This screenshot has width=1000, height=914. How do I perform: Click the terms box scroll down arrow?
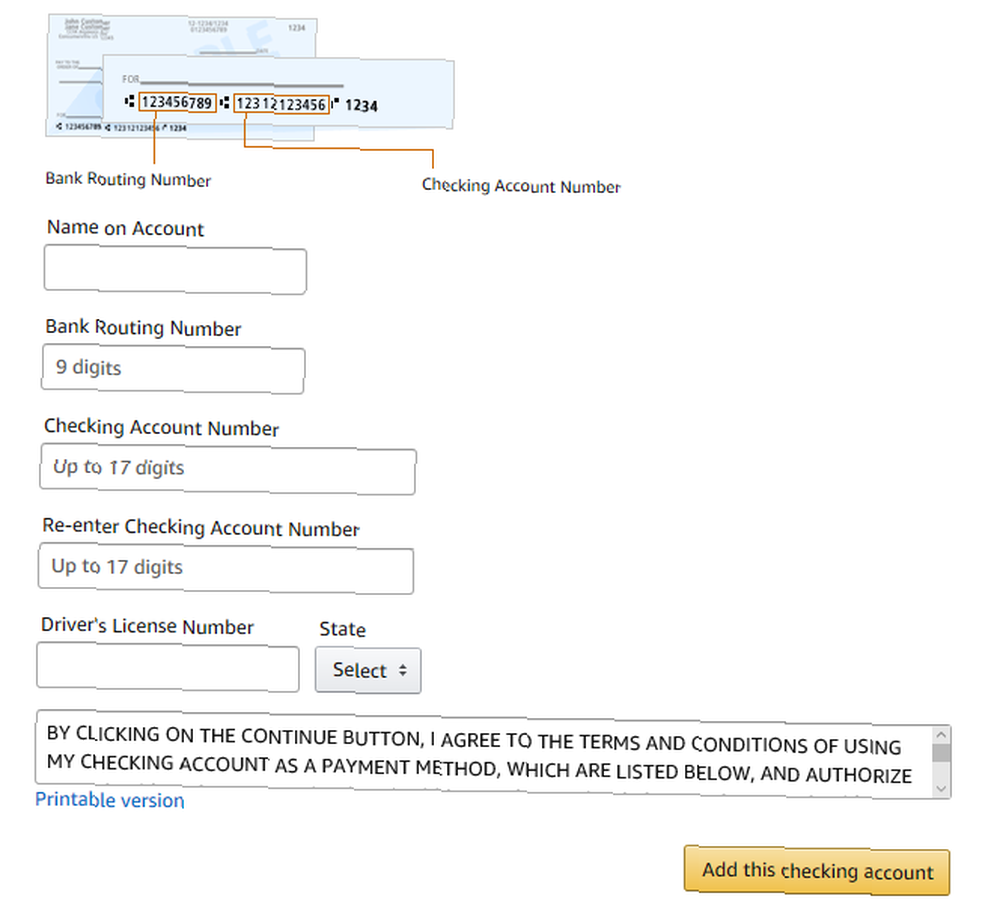(x=941, y=789)
